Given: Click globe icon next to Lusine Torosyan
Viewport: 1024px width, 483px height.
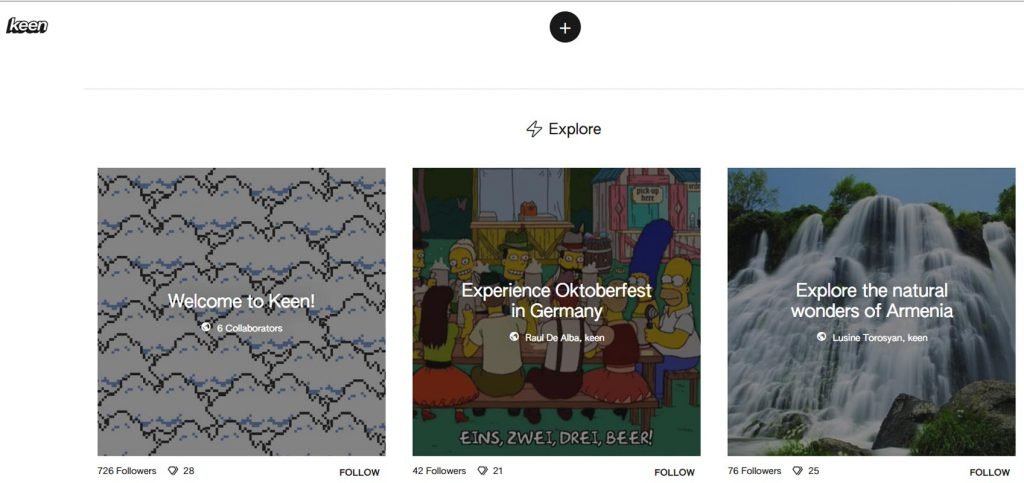Looking at the screenshot, I should coord(821,337).
